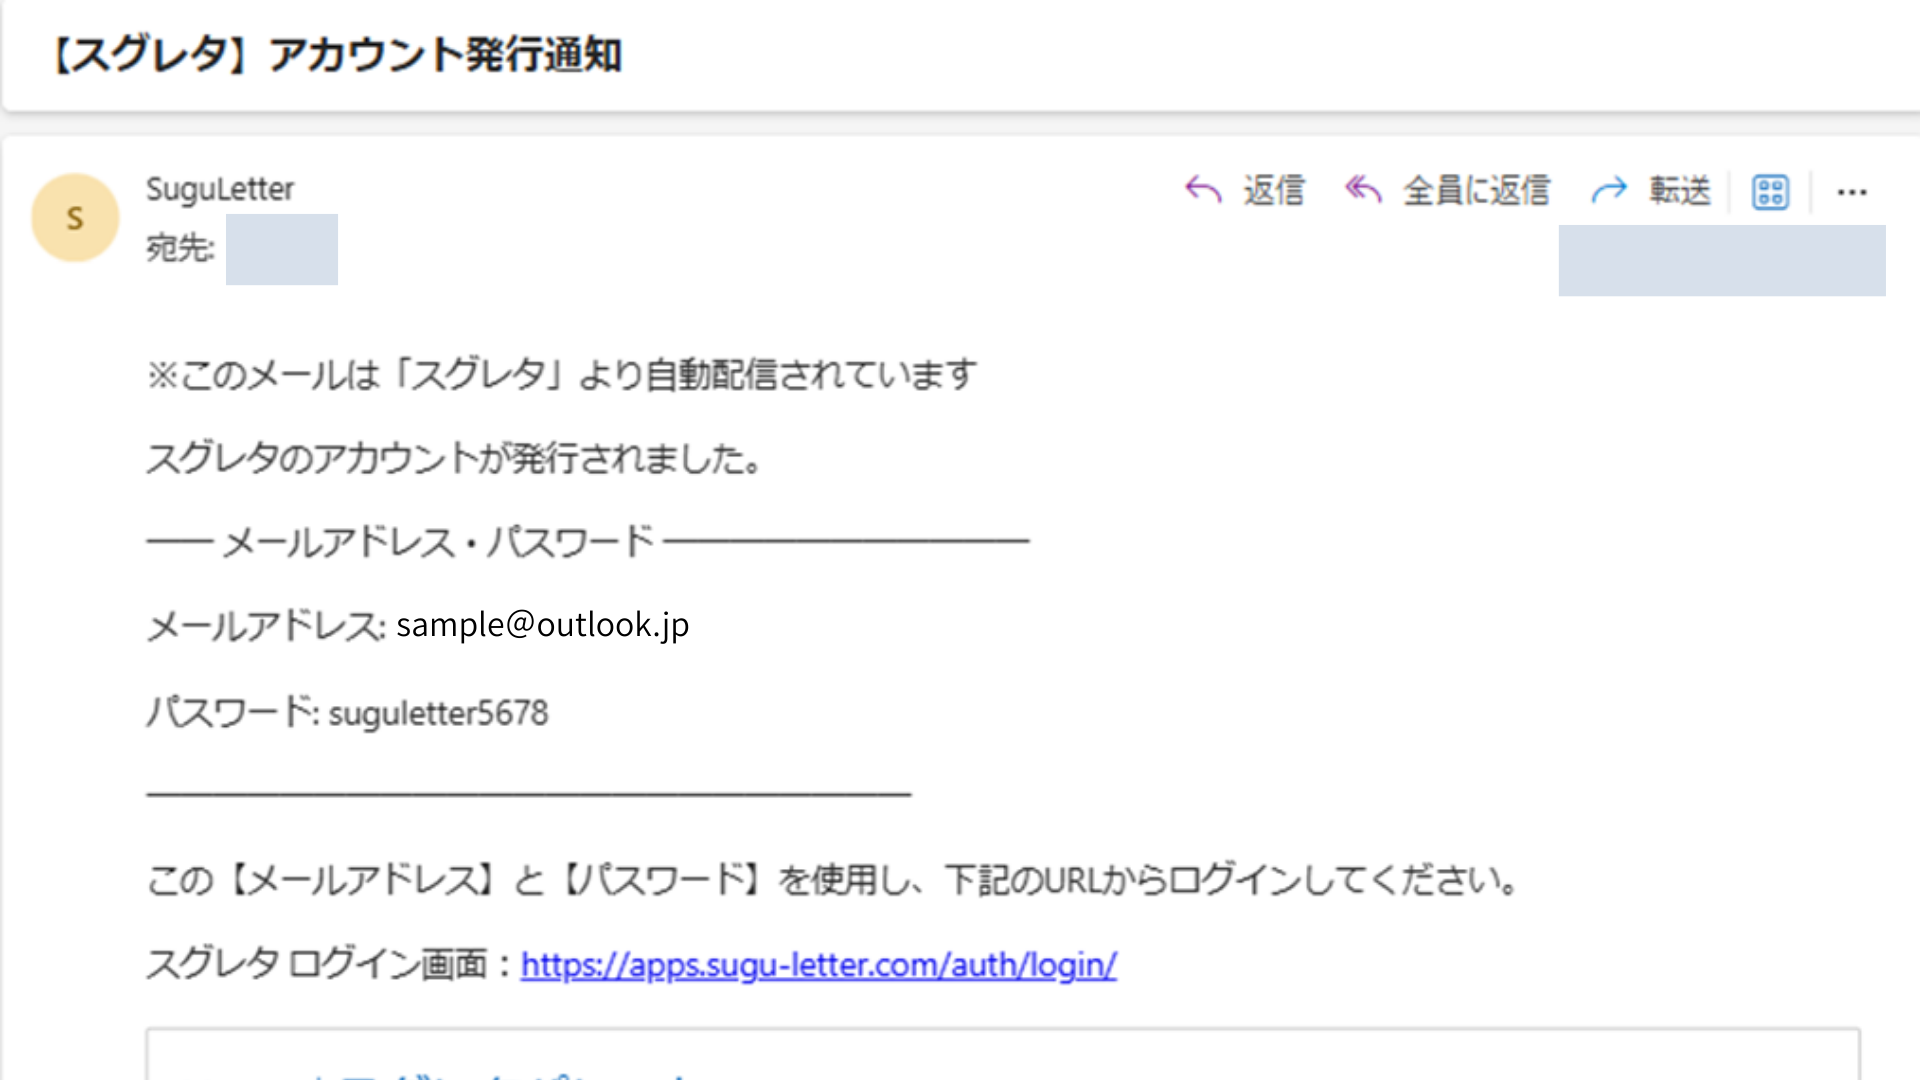Select the 全員に返信 text button
1920x1080 pixels.
(x=1476, y=190)
